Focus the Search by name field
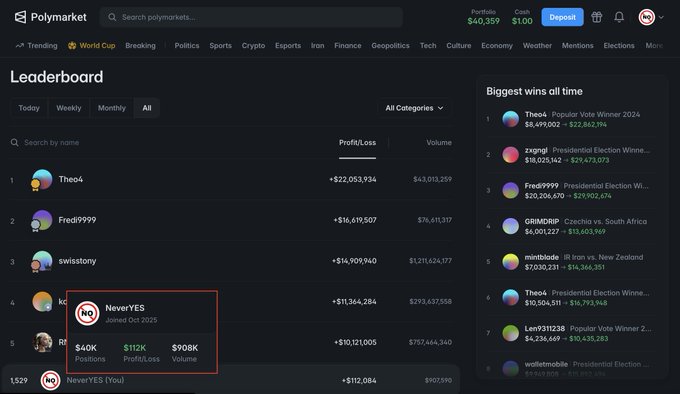The width and height of the screenshot is (680, 394). pyautogui.click(x=52, y=143)
